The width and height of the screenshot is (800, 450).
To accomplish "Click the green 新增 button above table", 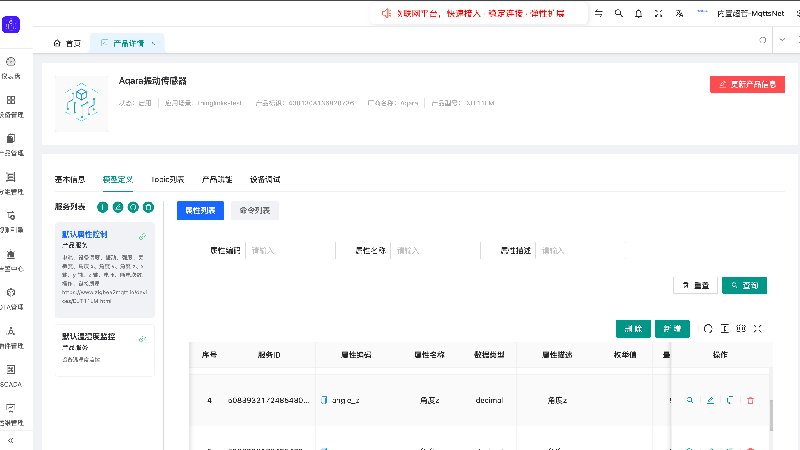I will click(672, 329).
